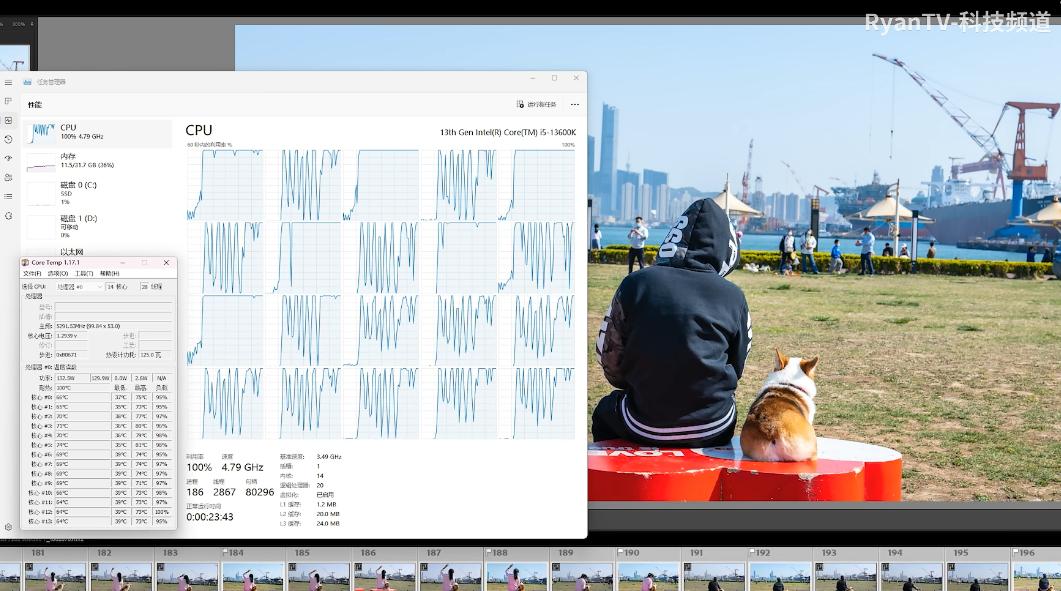Open the Options menu in Core Temp

pyautogui.click(x=58, y=273)
